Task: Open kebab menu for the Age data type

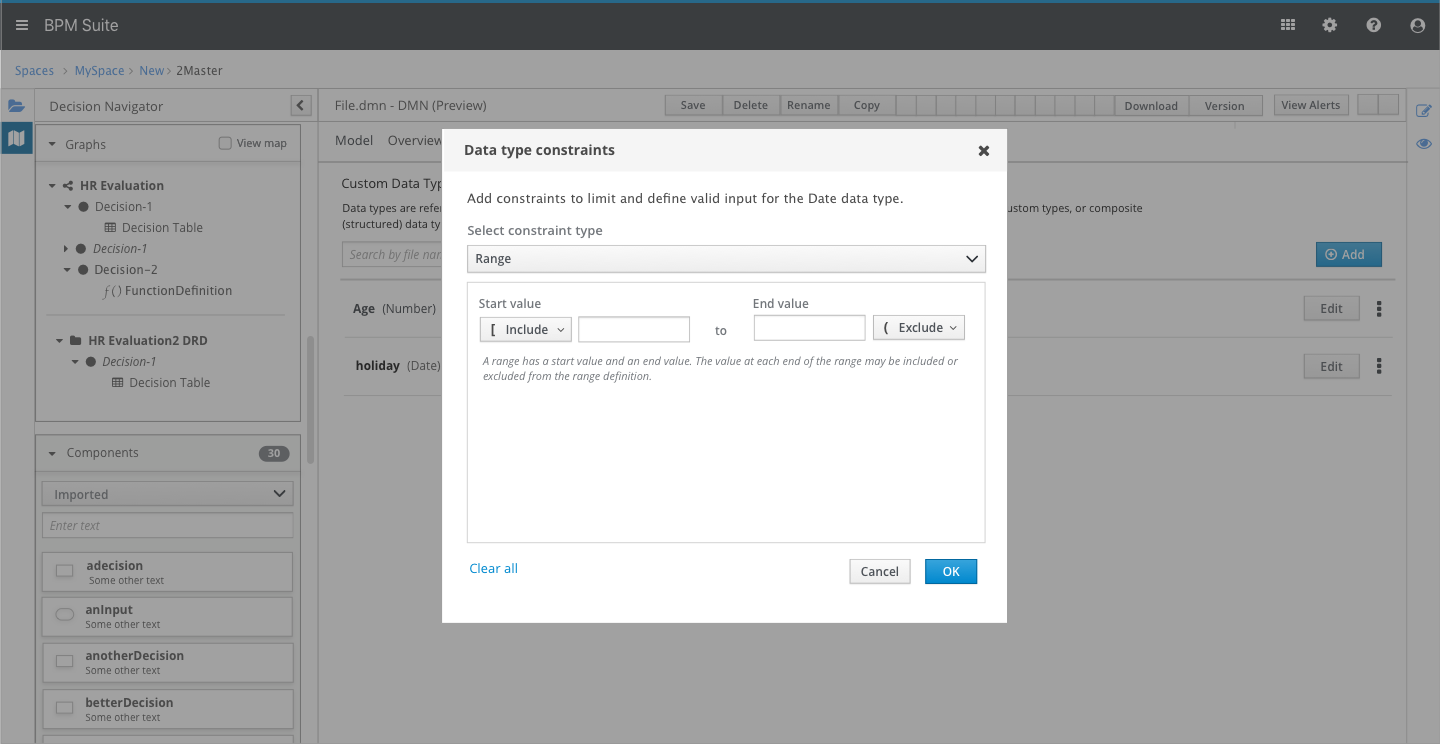Action: (1379, 309)
